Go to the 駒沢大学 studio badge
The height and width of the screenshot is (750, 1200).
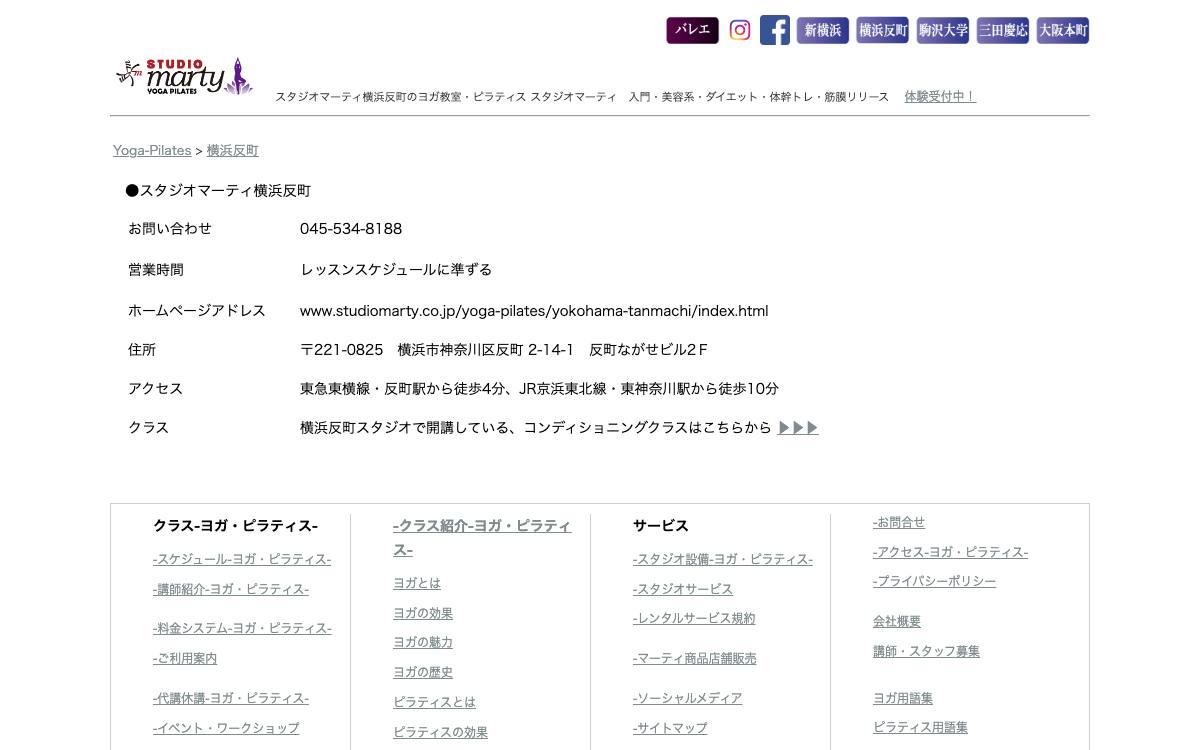tap(943, 30)
